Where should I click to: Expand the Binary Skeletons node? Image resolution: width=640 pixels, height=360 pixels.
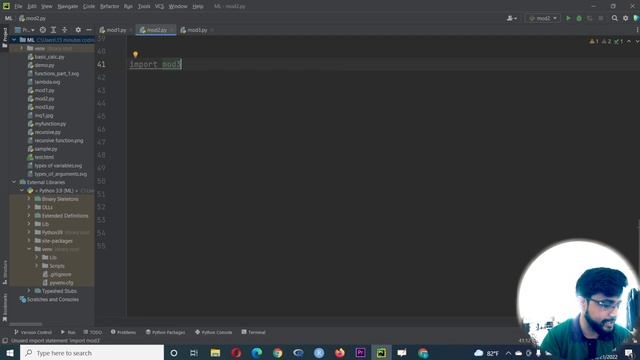coord(29,199)
